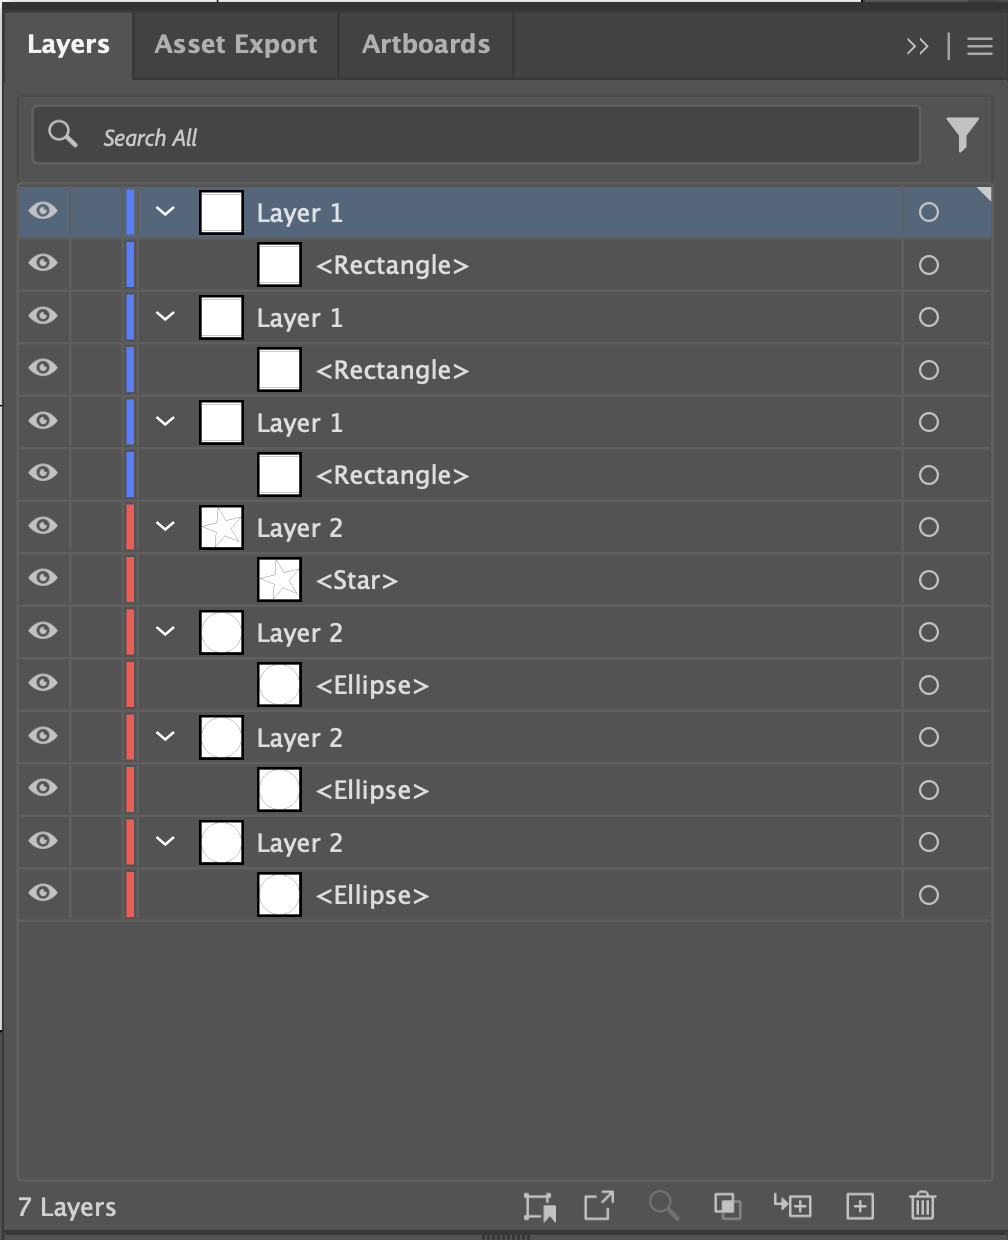Click inside the Search All field

(x=400, y=135)
